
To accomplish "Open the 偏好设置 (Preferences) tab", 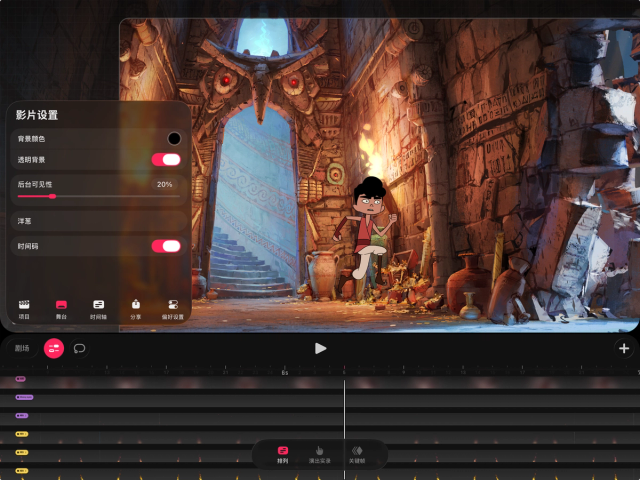I will pos(173,309).
